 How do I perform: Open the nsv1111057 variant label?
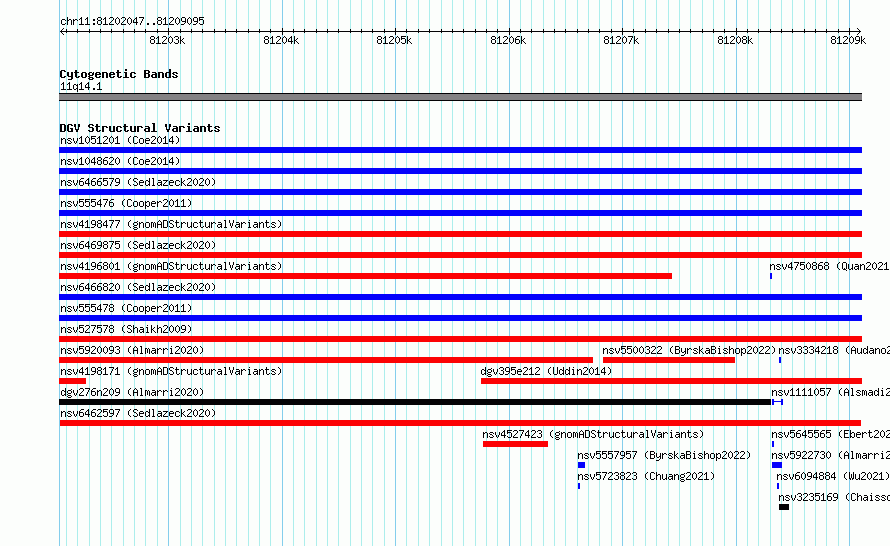830,392
